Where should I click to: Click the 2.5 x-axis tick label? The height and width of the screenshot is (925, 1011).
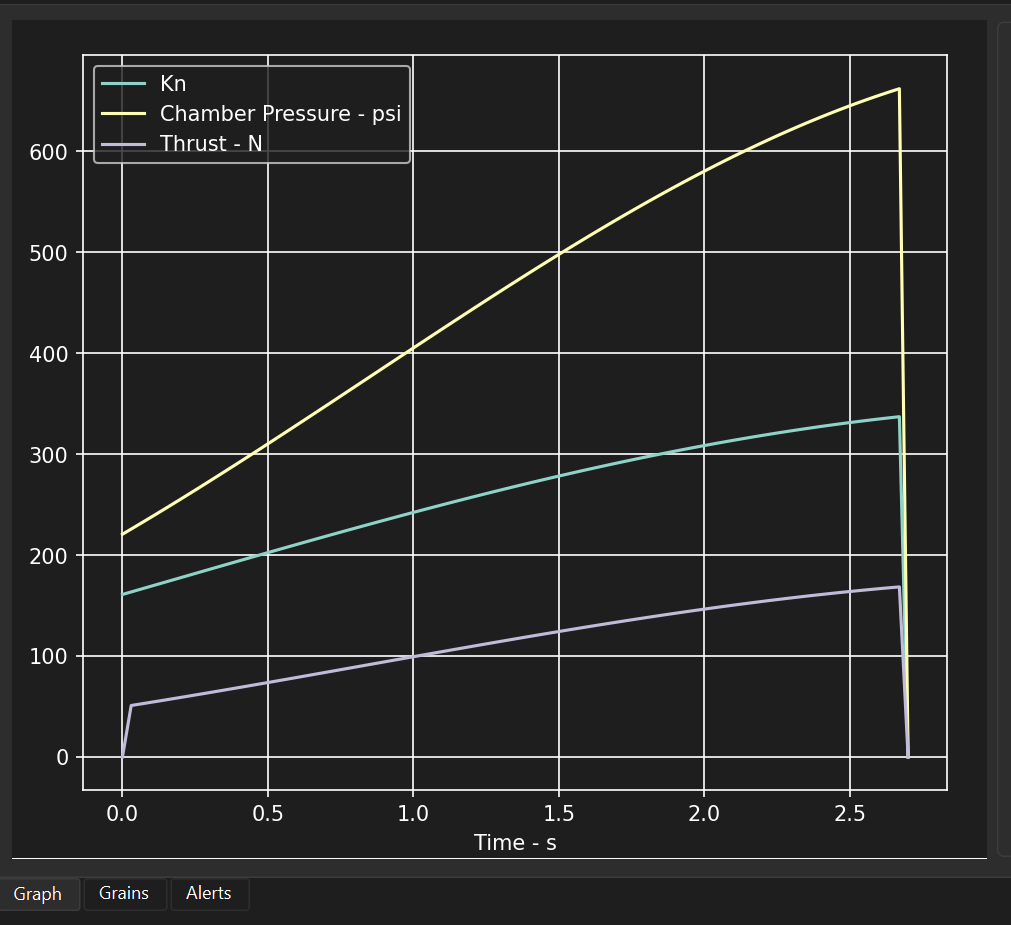(x=849, y=813)
